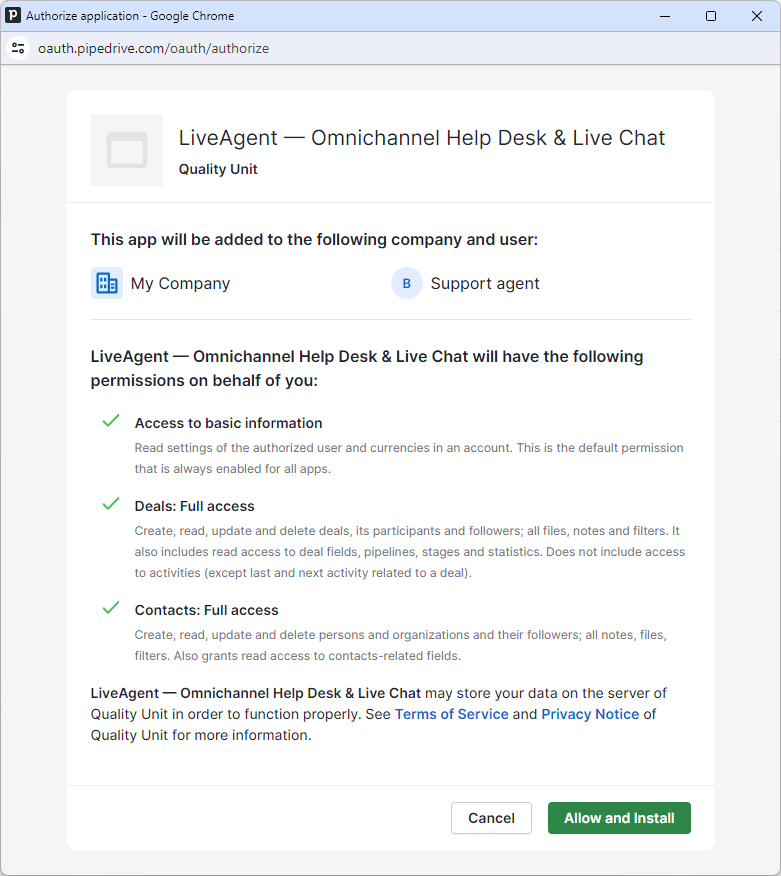Click the Deals: Full access permission title
Screen dimensions: 781x876
[x=195, y=506]
